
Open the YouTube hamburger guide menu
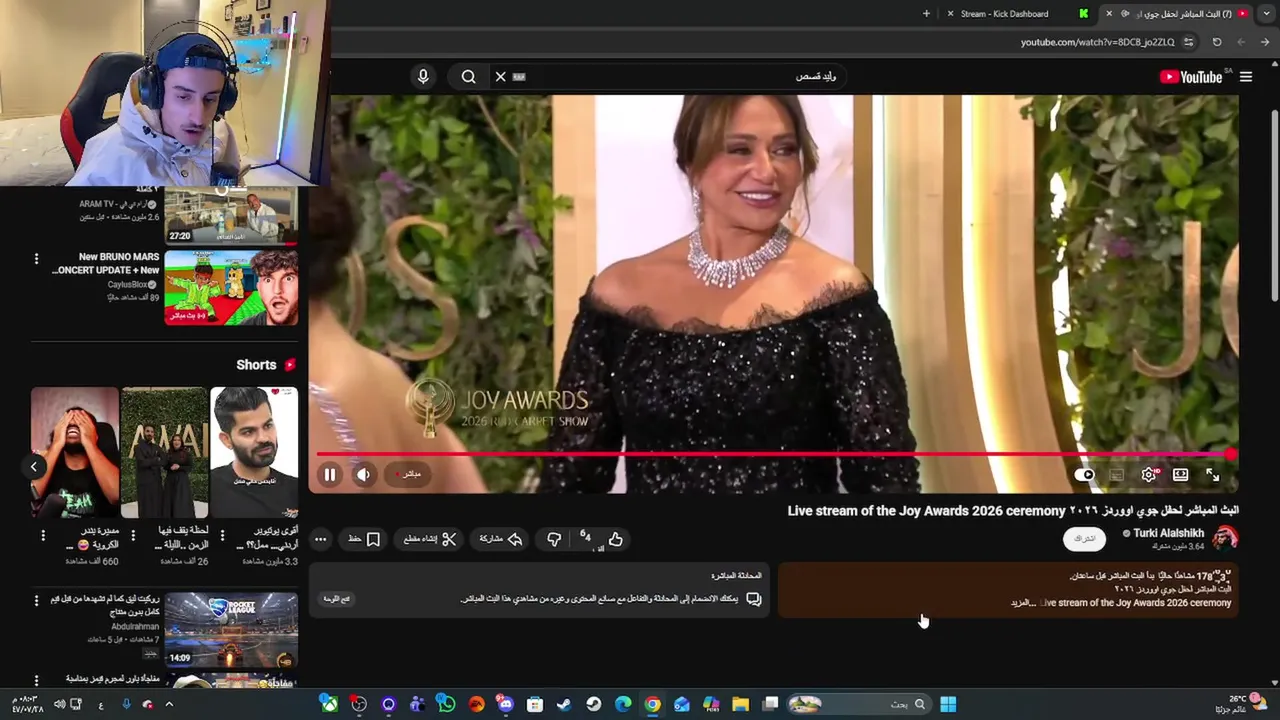point(1246,77)
